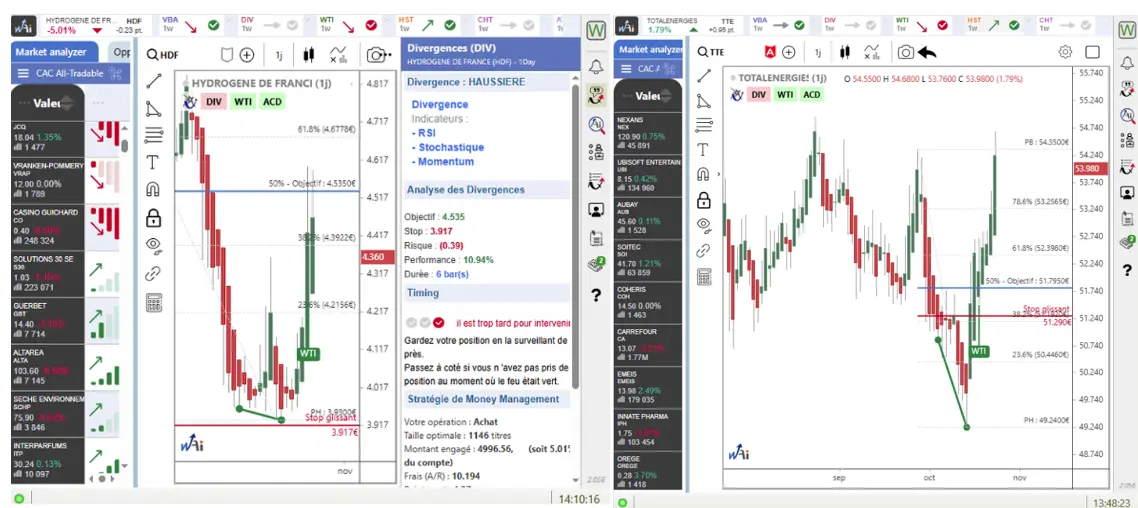Click the Stochastique indicator link

click(x=450, y=147)
